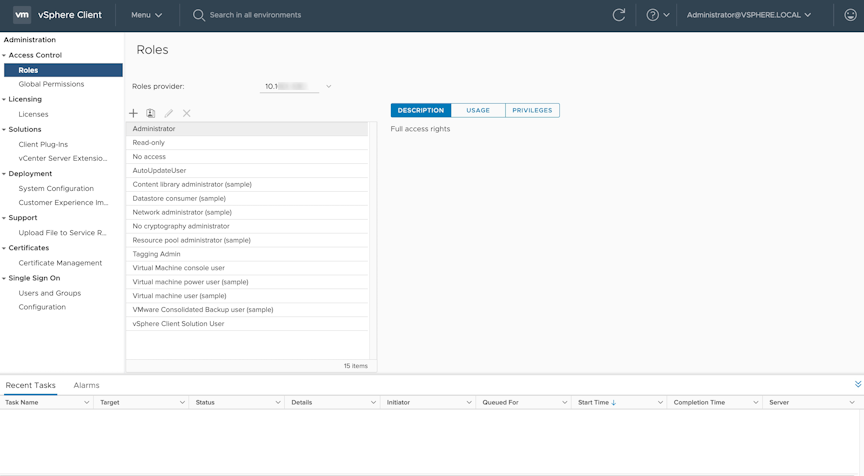Switch to Privileges tab
This screenshot has height=476, width=864.
532,110
